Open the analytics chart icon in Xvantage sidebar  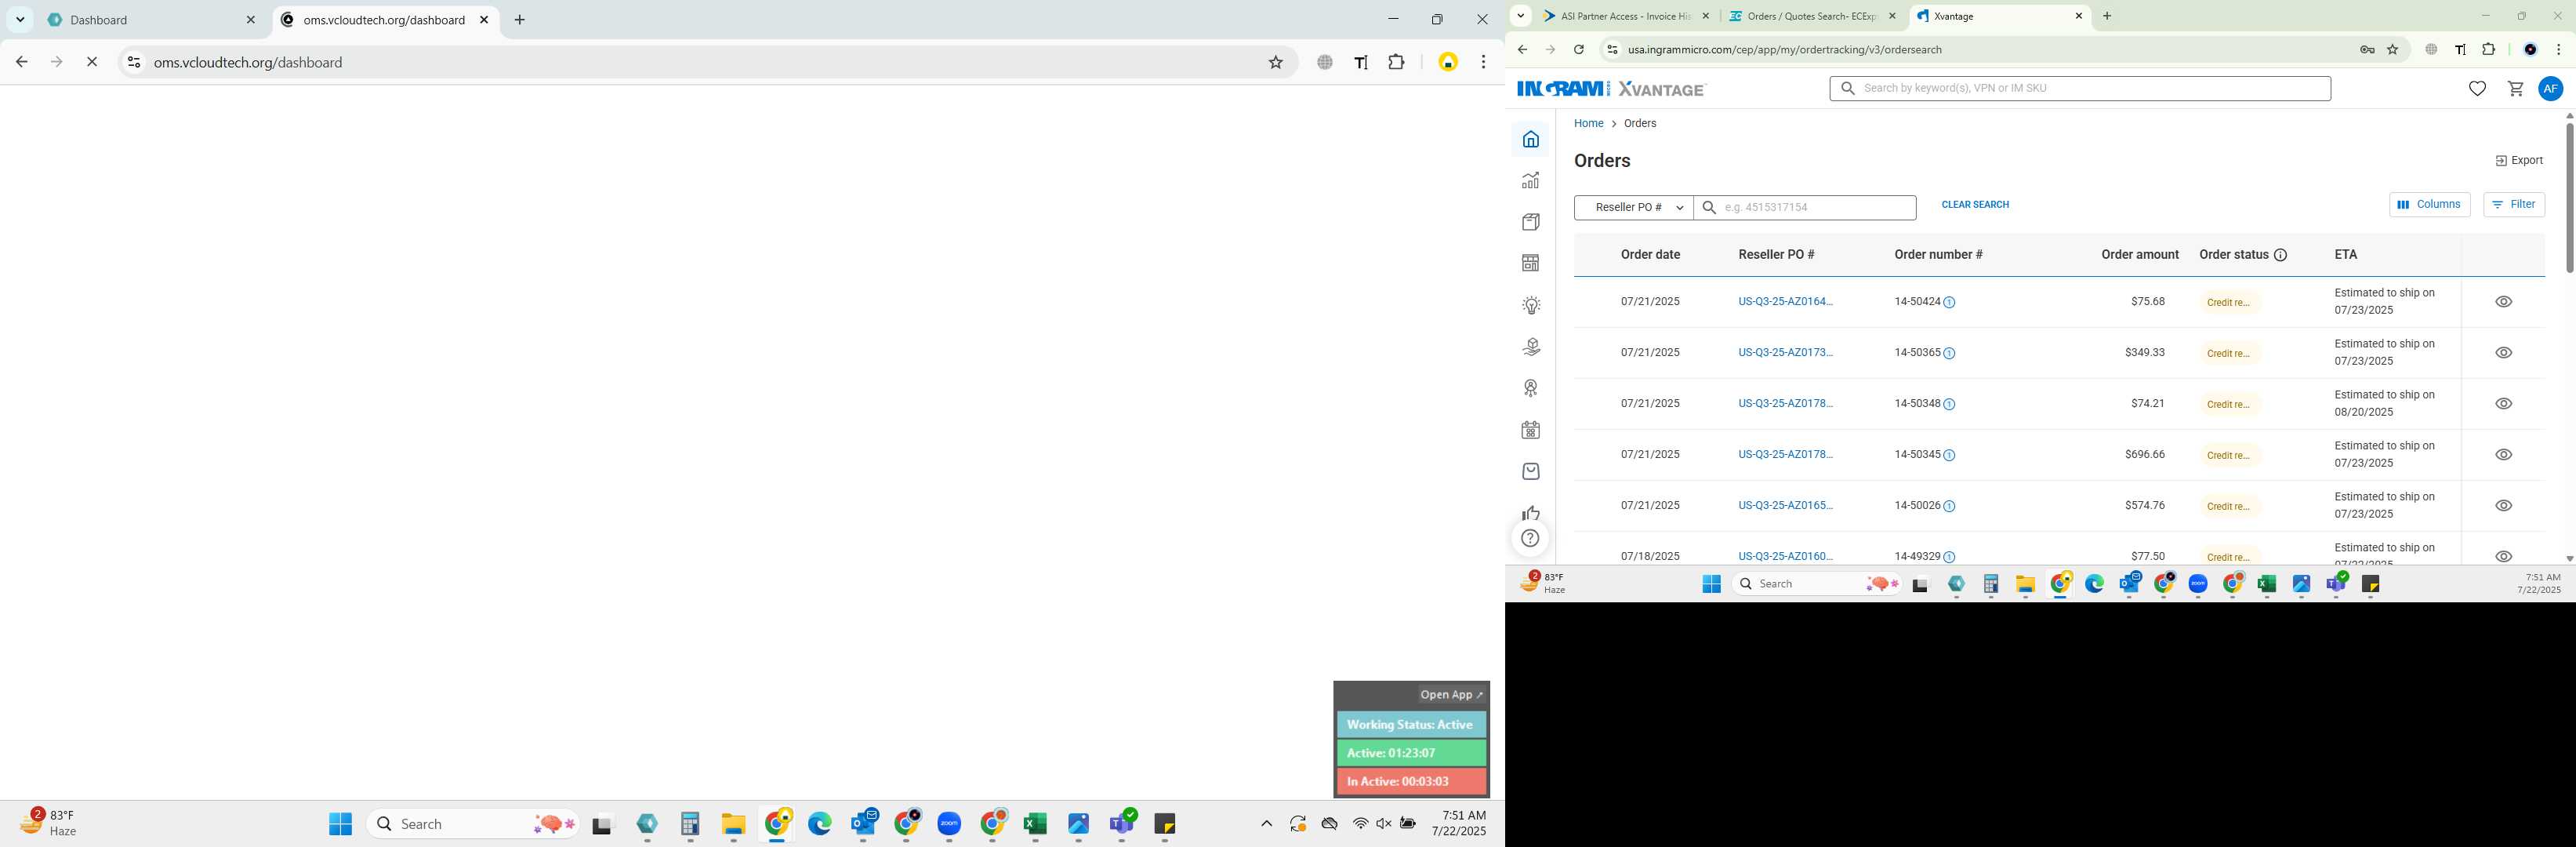click(x=1530, y=180)
